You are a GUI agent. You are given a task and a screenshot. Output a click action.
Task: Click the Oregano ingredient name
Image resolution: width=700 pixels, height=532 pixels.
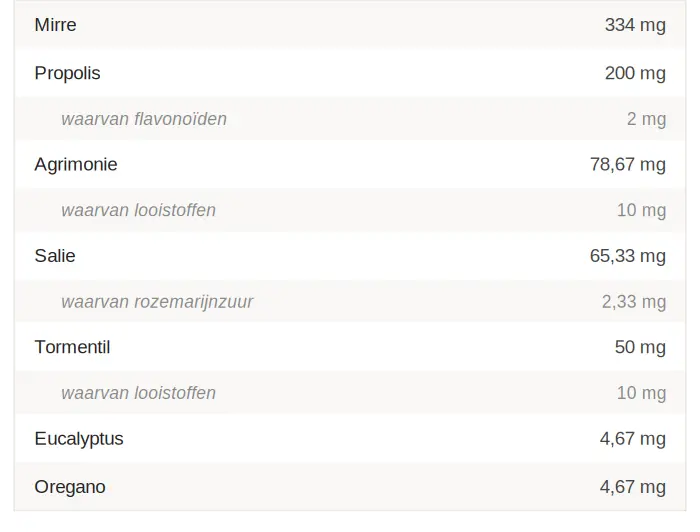70,487
